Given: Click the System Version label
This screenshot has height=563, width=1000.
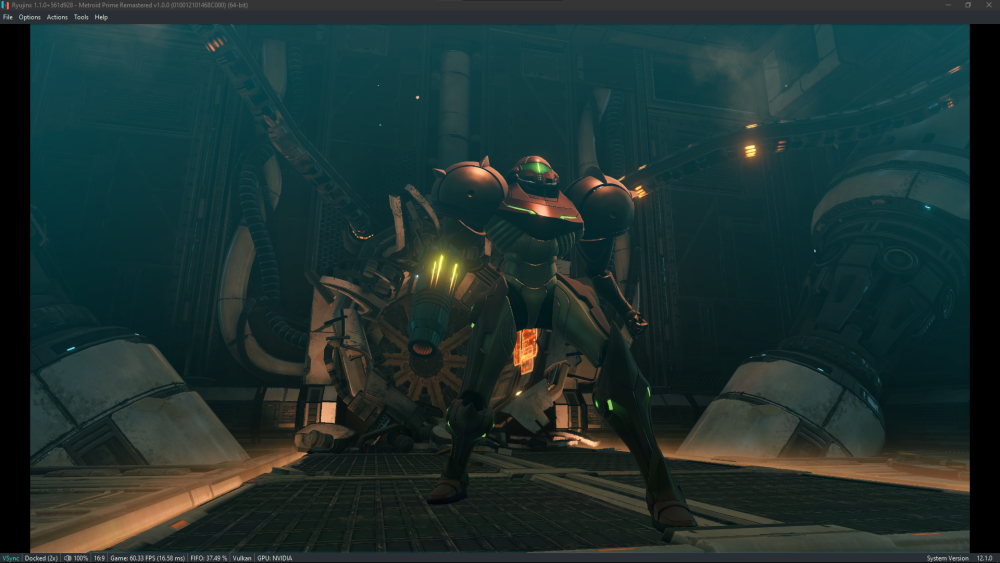Looking at the screenshot, I should [x=947, y=558].
